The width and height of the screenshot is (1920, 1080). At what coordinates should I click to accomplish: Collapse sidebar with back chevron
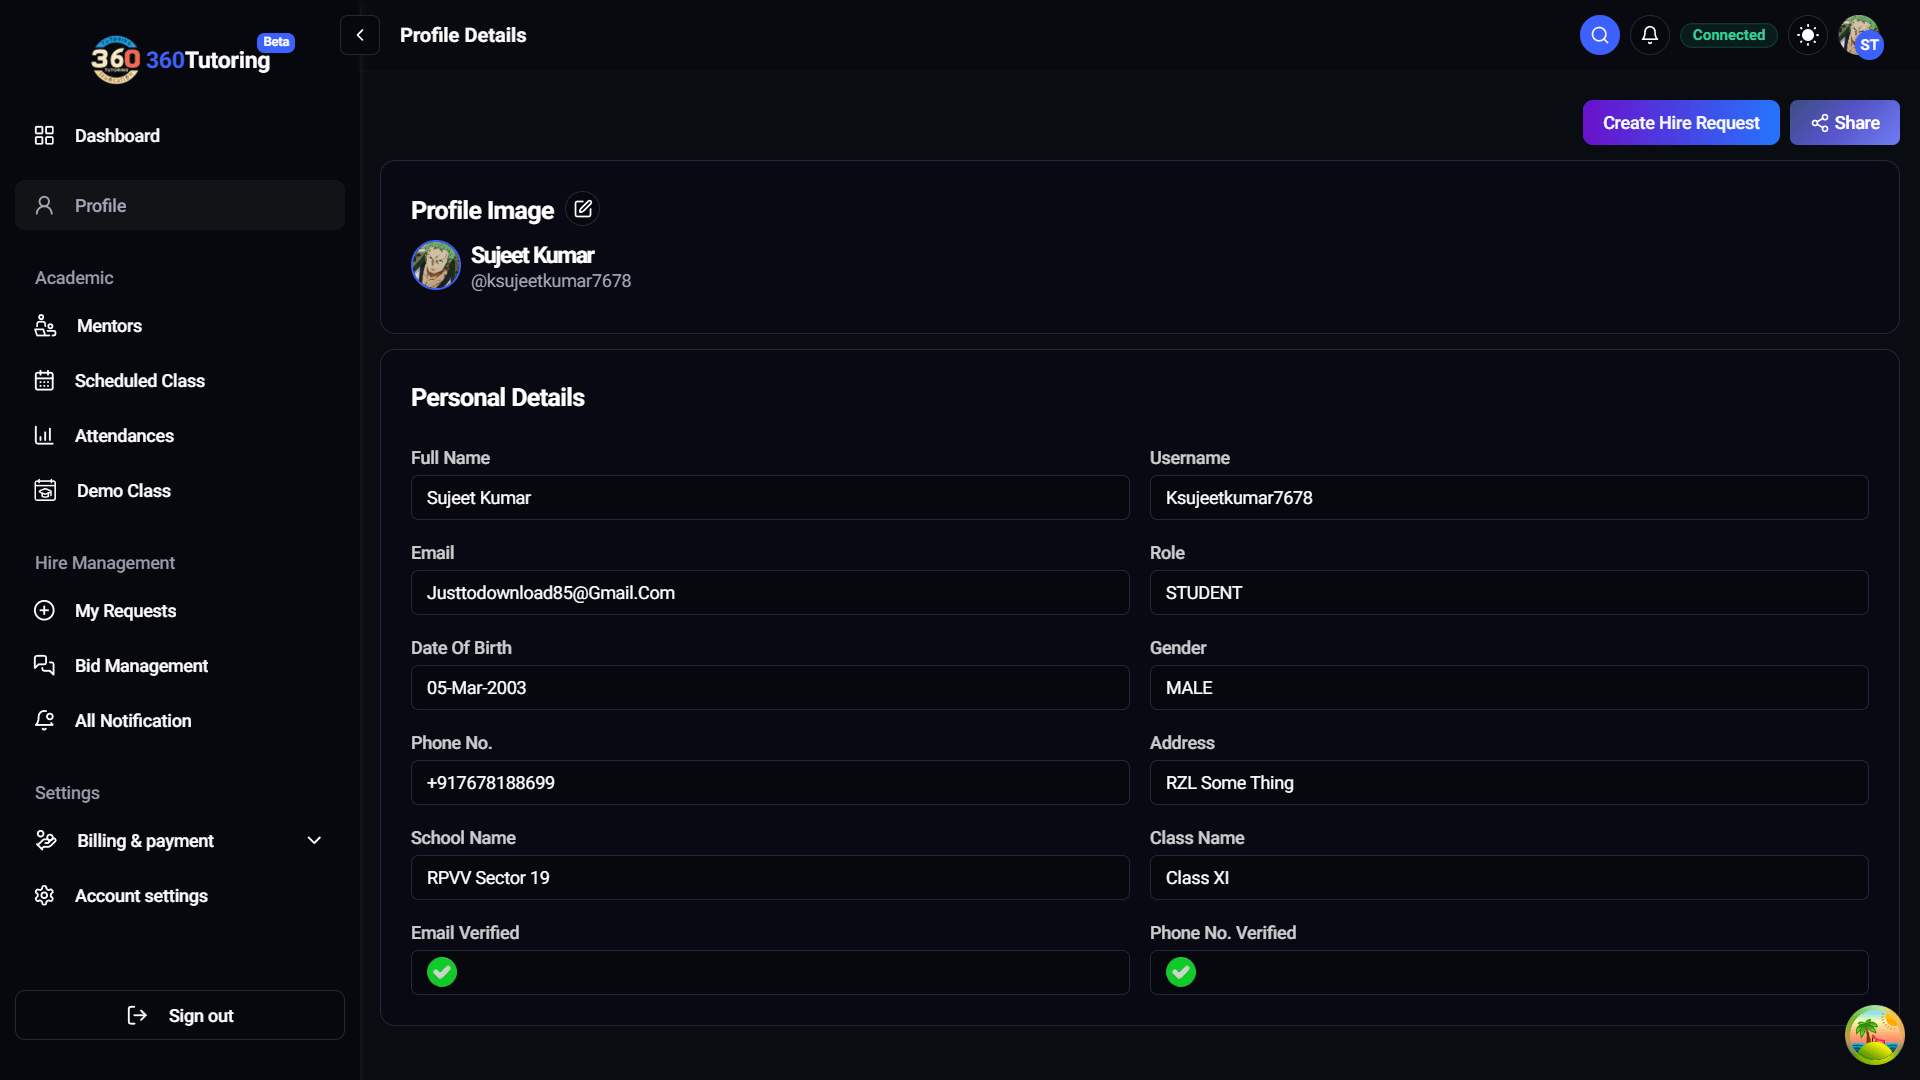pos(360,35)
